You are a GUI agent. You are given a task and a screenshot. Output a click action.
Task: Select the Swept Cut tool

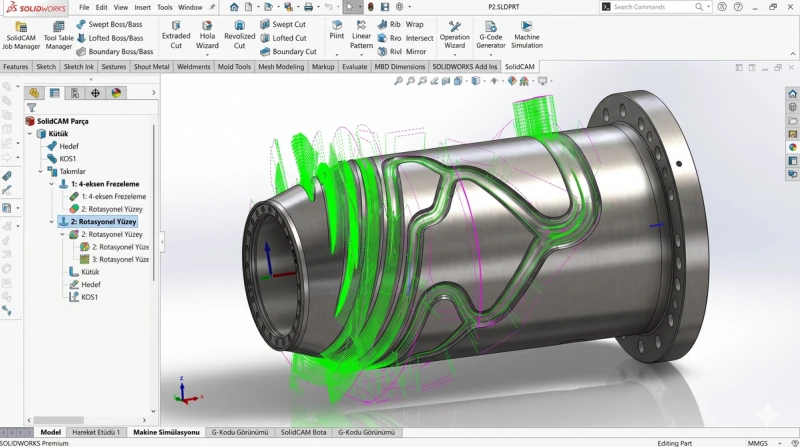coord(283,24)
